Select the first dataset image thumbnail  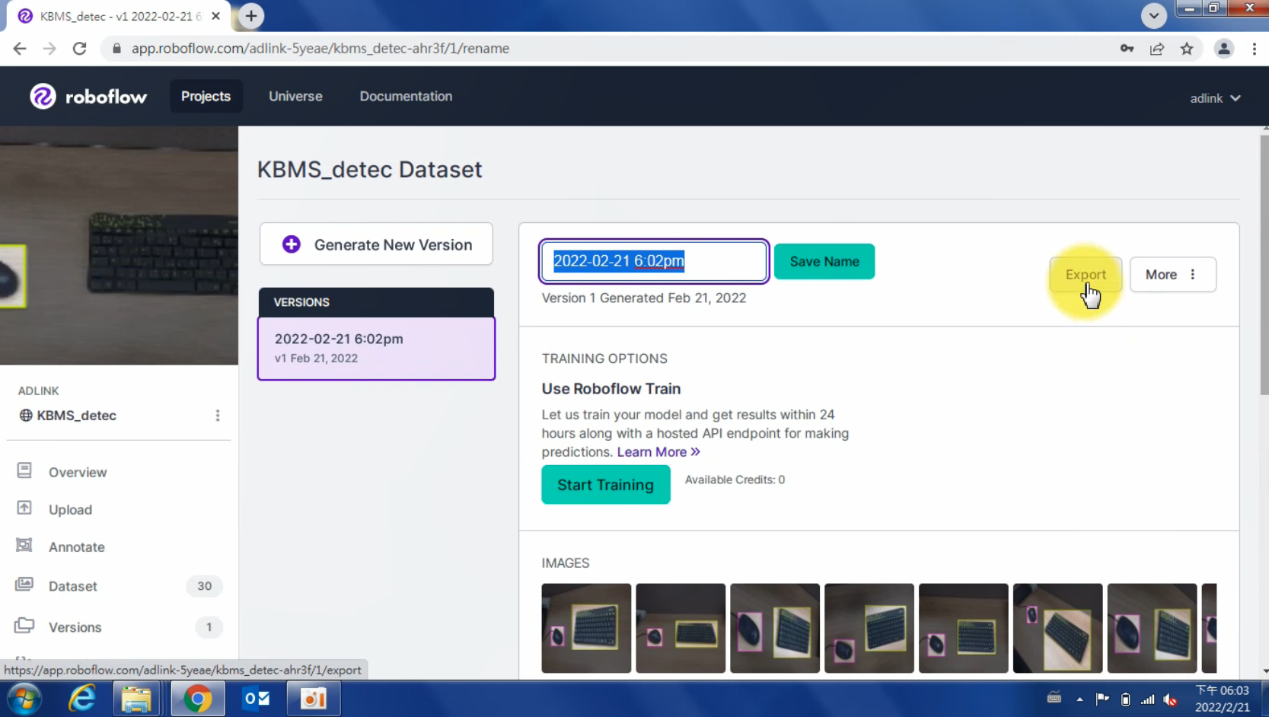tap(586, 628)
